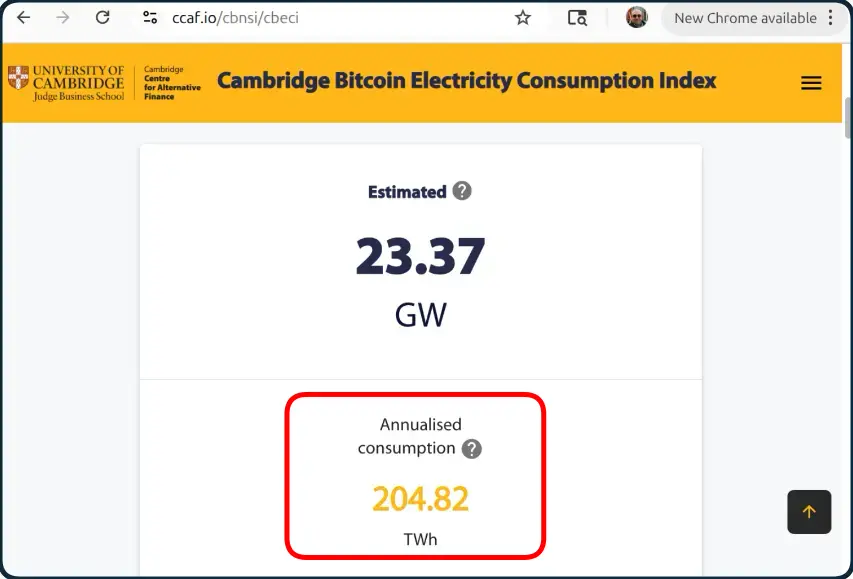
Task: Click help icon next to Annualised consumption
Action: (x=472, y=449)
